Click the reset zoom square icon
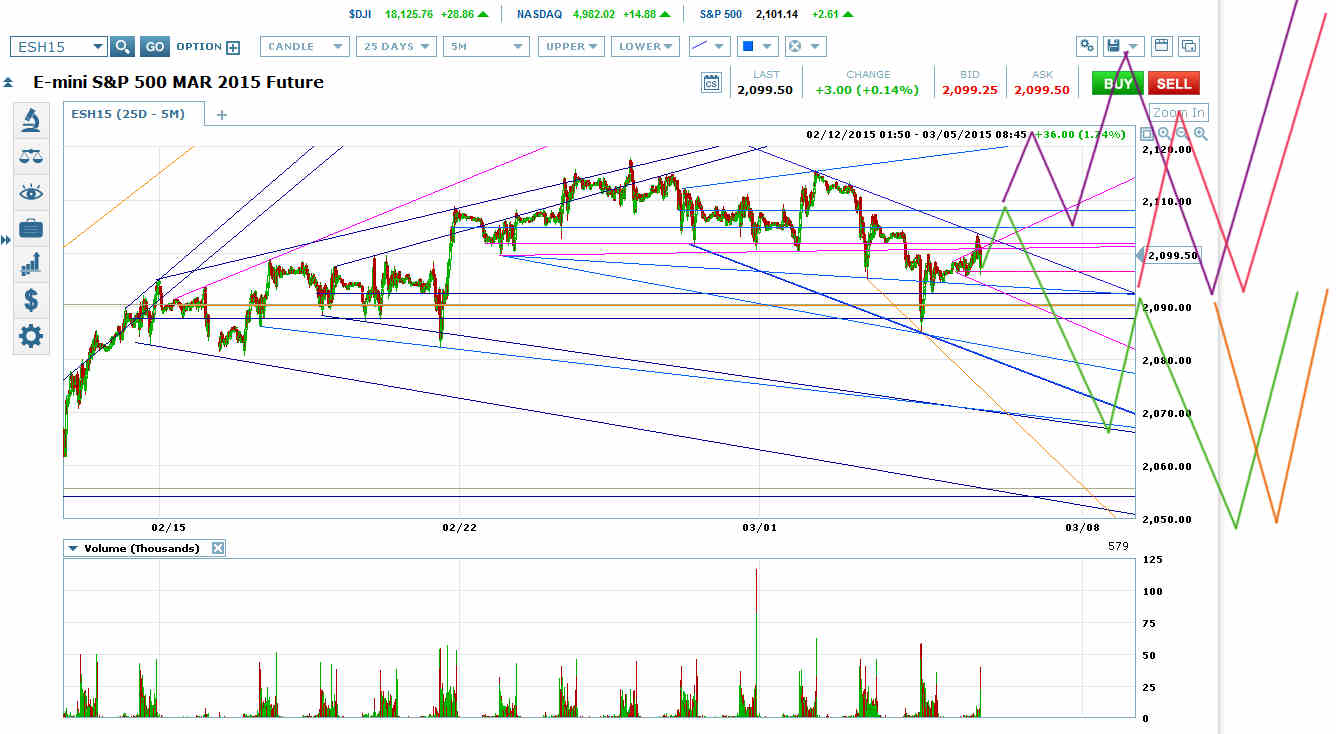 point(1147,134)
